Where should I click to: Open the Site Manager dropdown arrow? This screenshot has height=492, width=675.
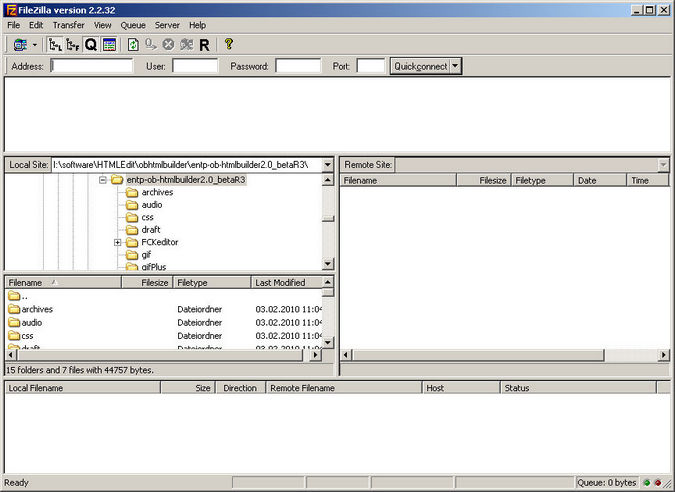tap(35, 45)
